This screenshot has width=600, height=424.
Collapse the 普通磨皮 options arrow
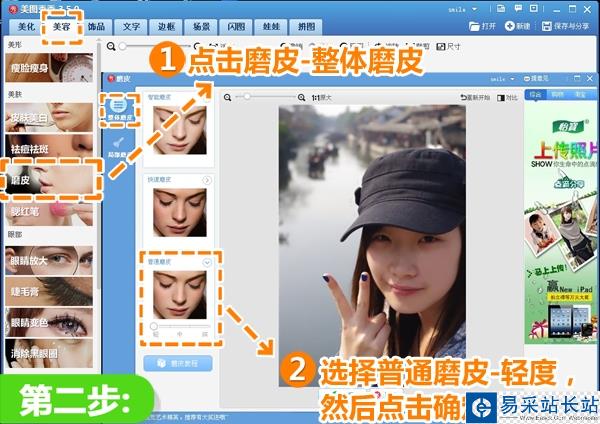point(207,263)
